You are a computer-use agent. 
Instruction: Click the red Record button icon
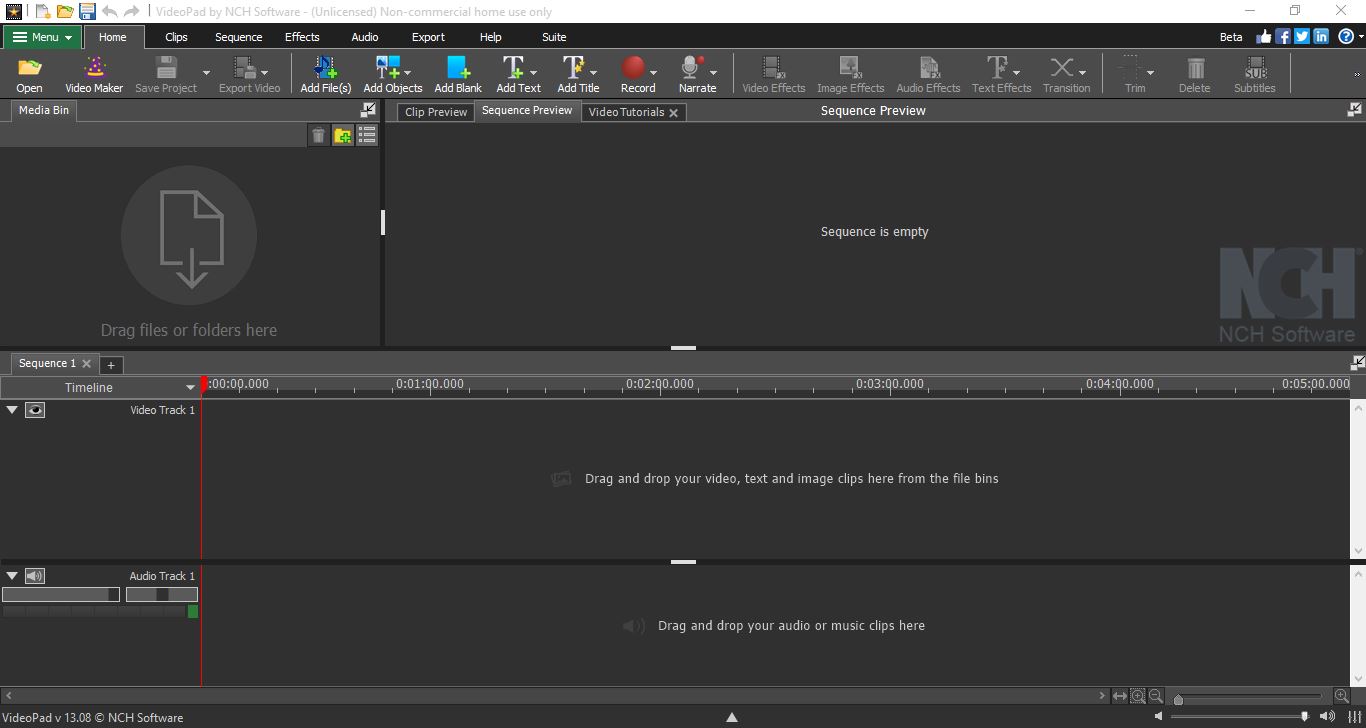click(633, 68)
